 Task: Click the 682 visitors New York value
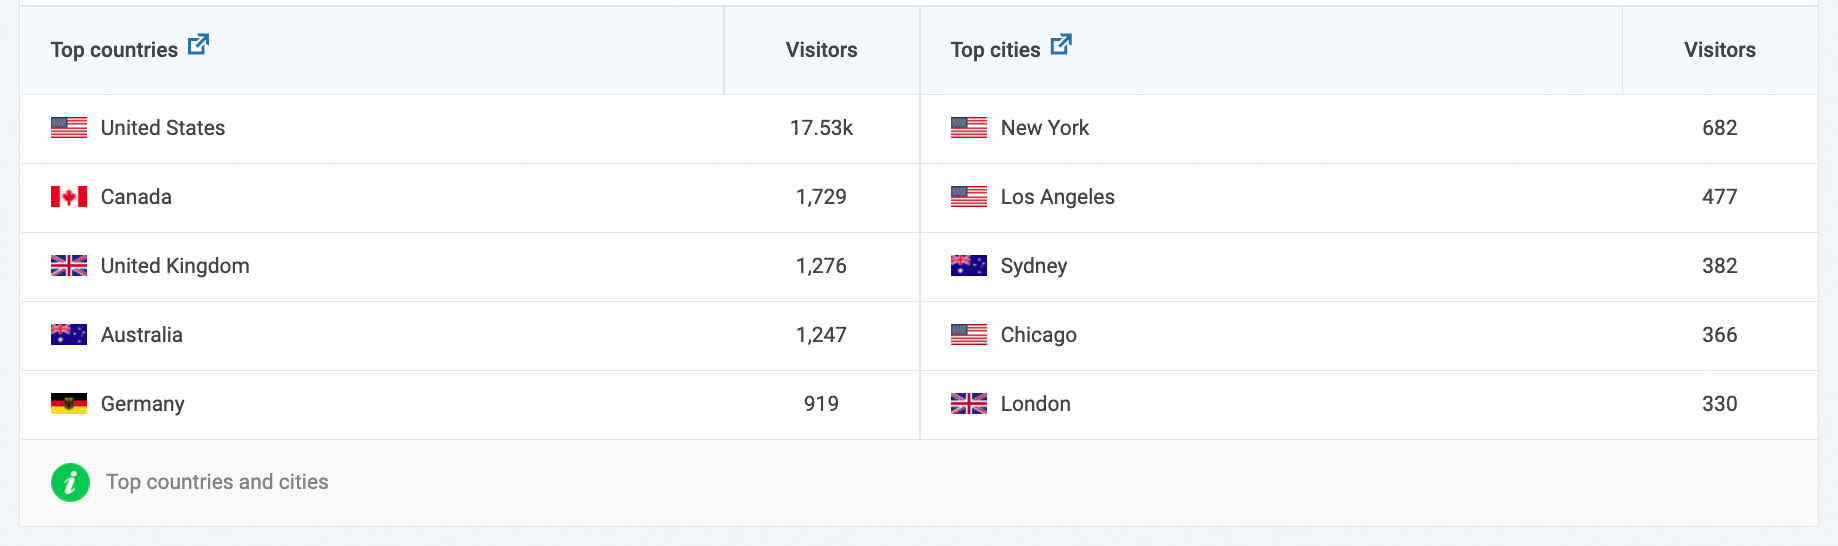1719,128
